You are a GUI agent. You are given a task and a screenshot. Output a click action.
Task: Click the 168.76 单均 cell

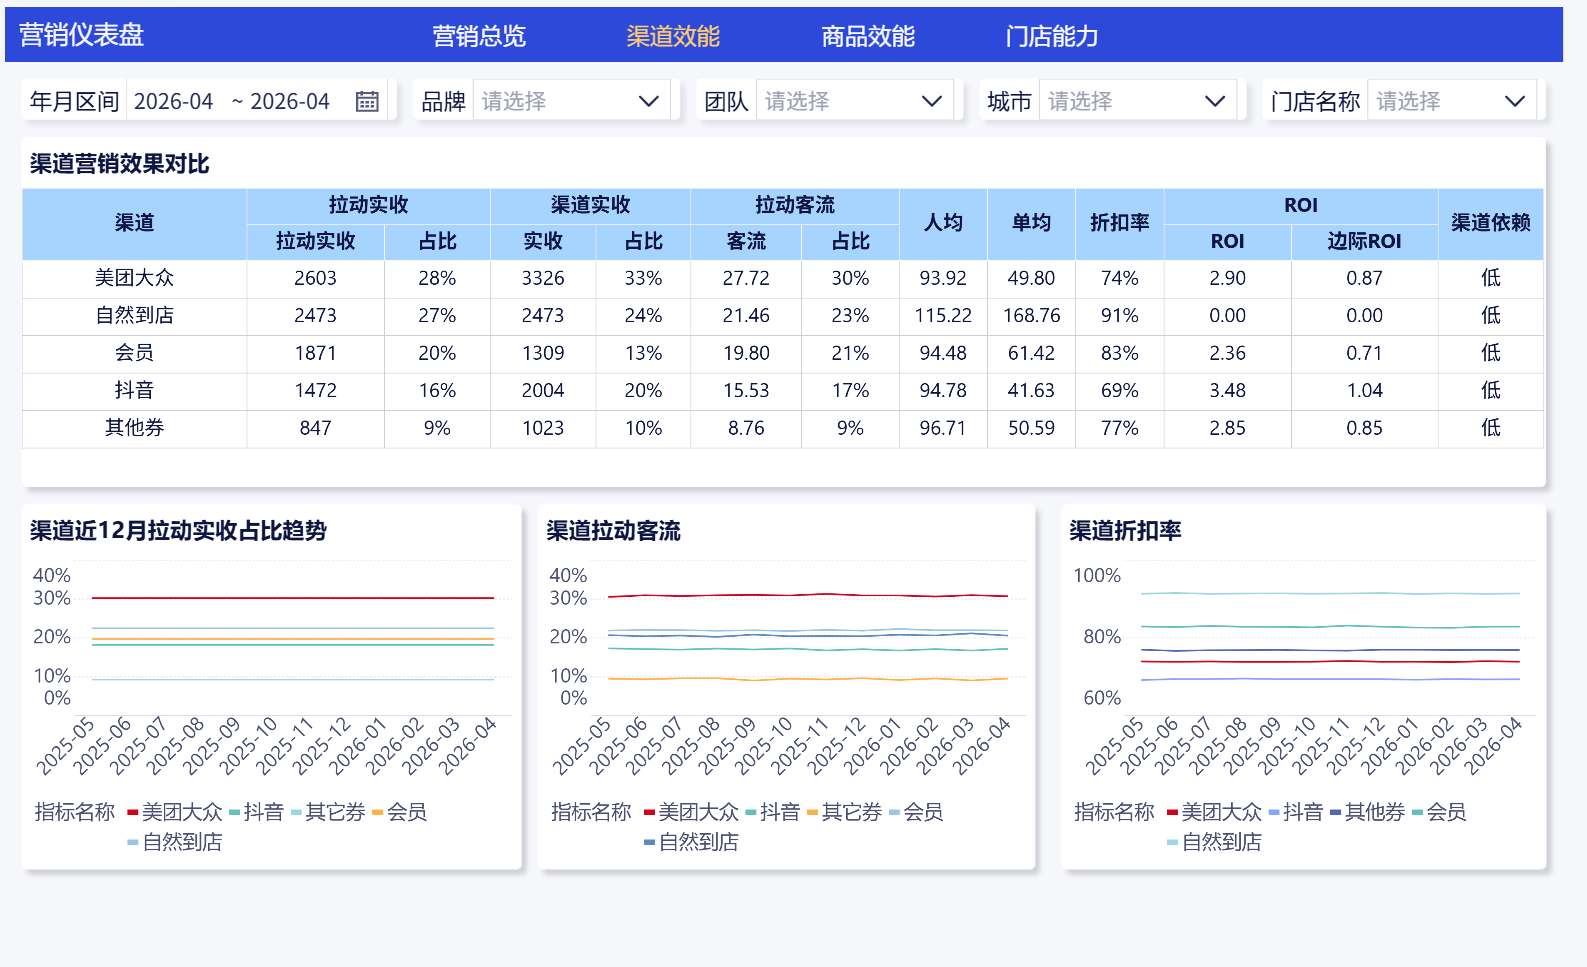click(1031, 315)
